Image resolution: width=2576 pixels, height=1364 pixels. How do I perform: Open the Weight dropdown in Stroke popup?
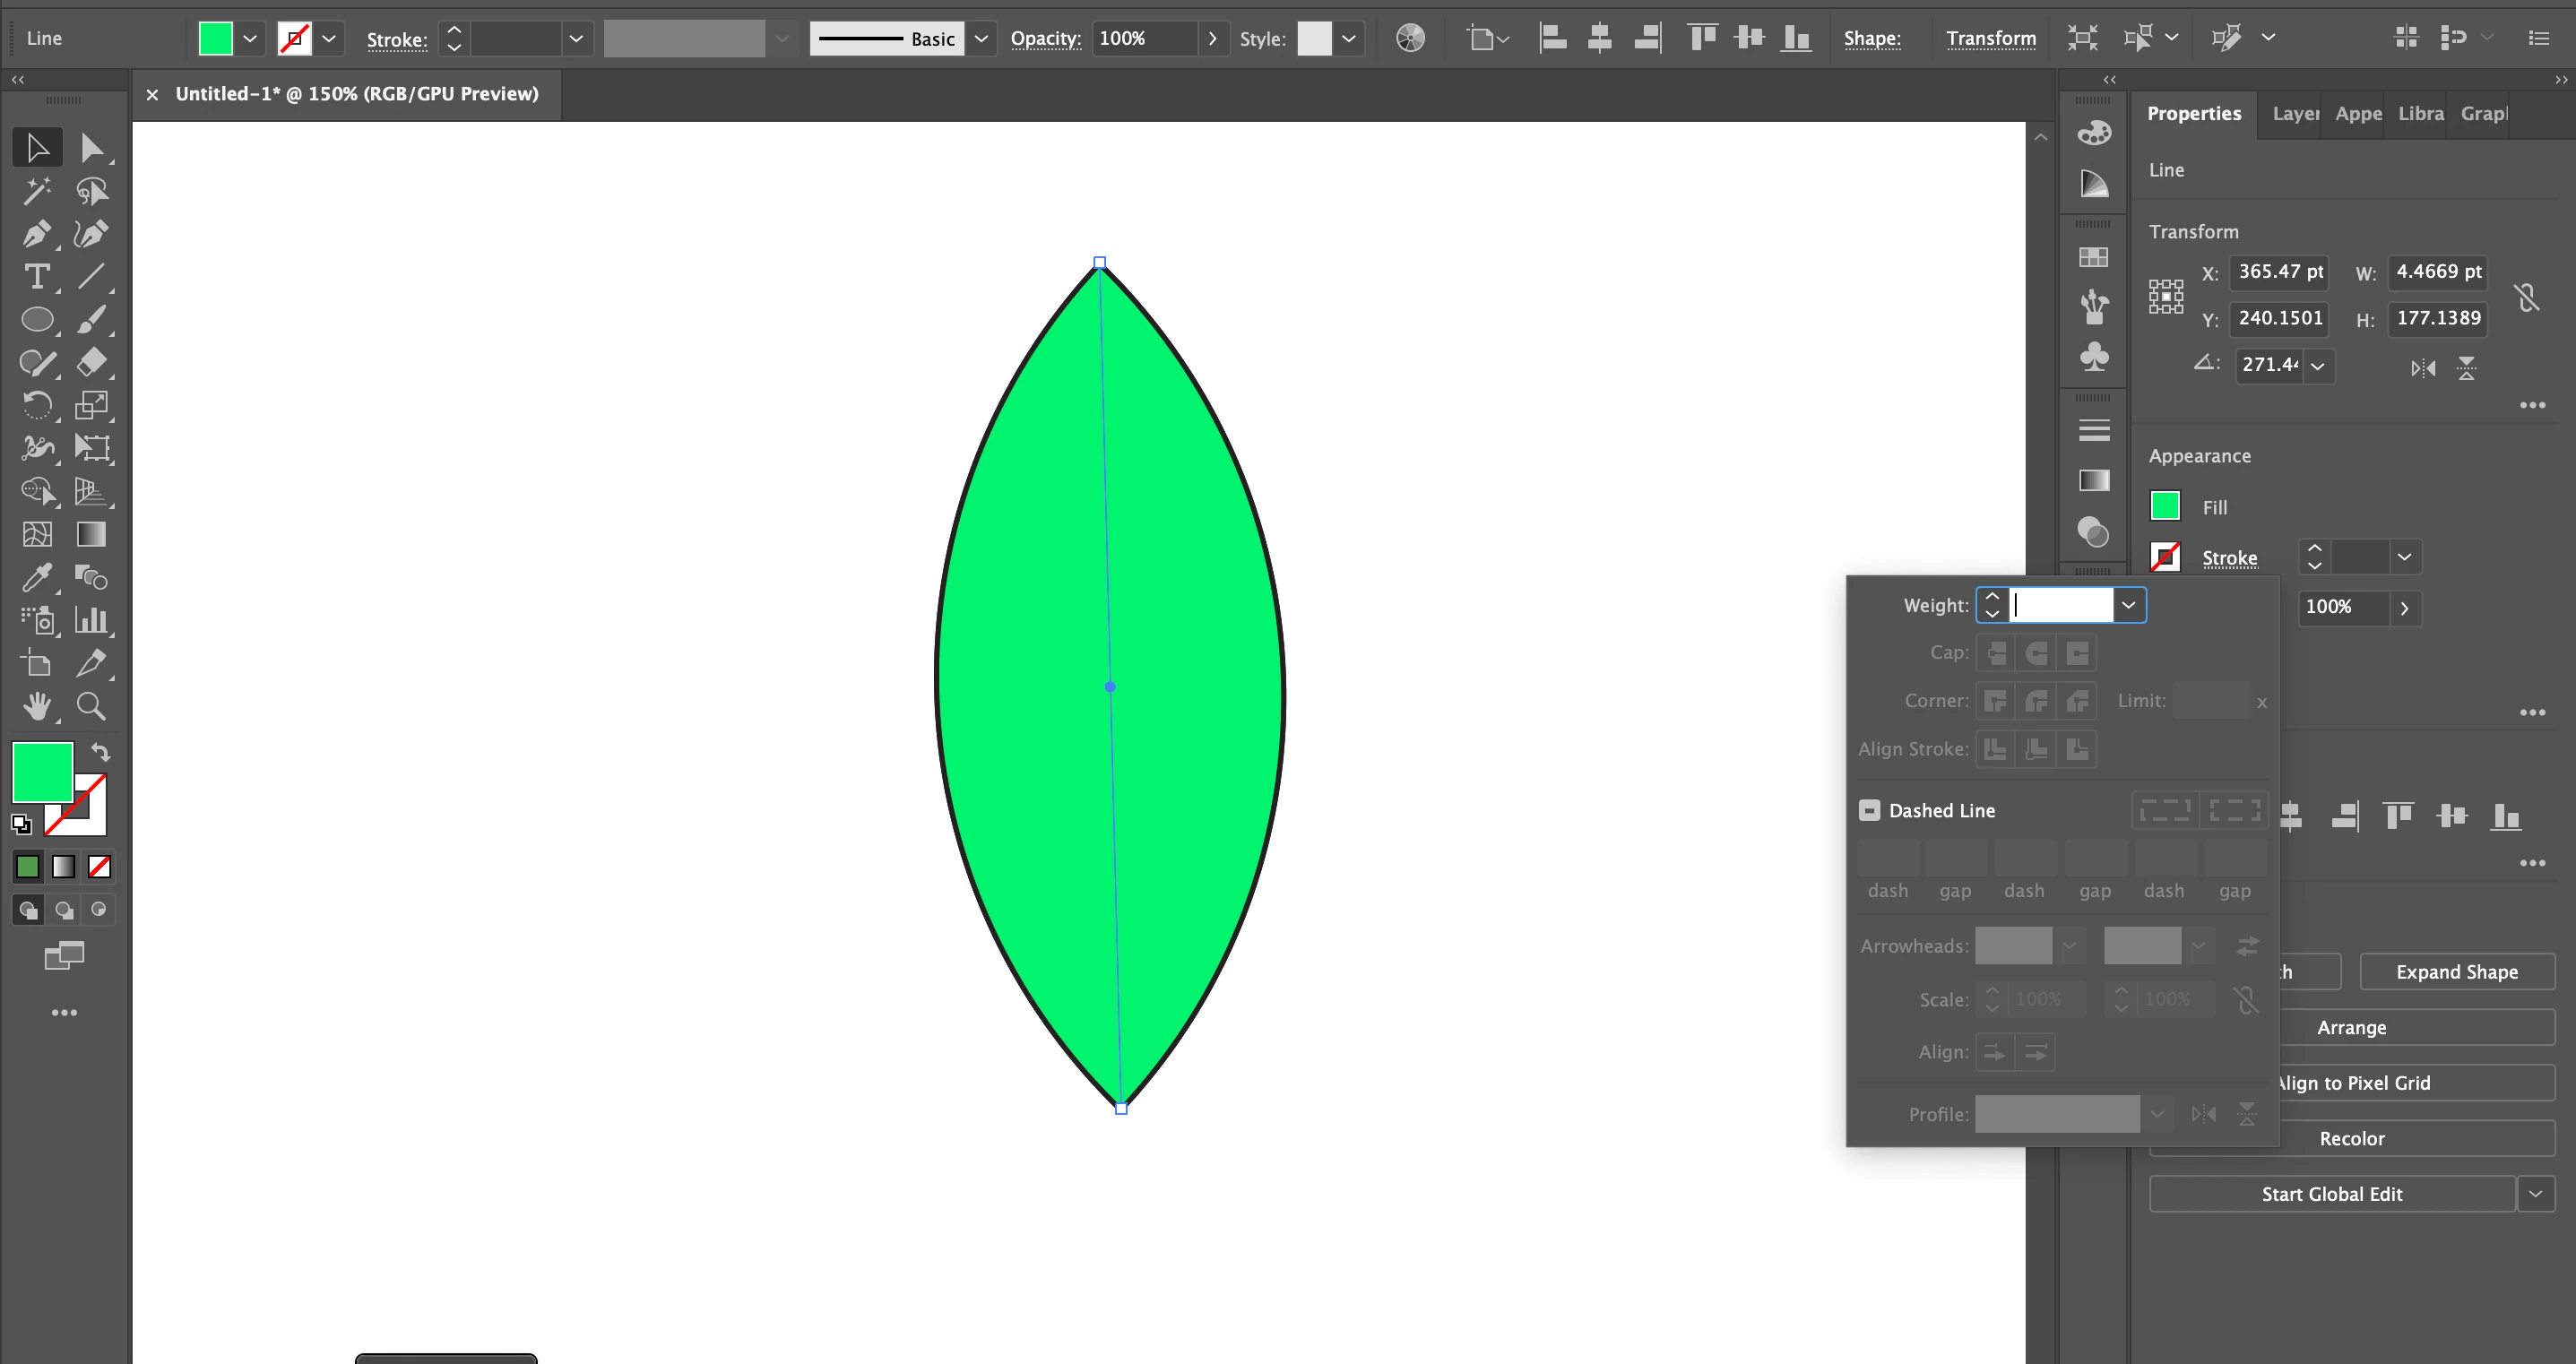click(x=2129, y=605)
